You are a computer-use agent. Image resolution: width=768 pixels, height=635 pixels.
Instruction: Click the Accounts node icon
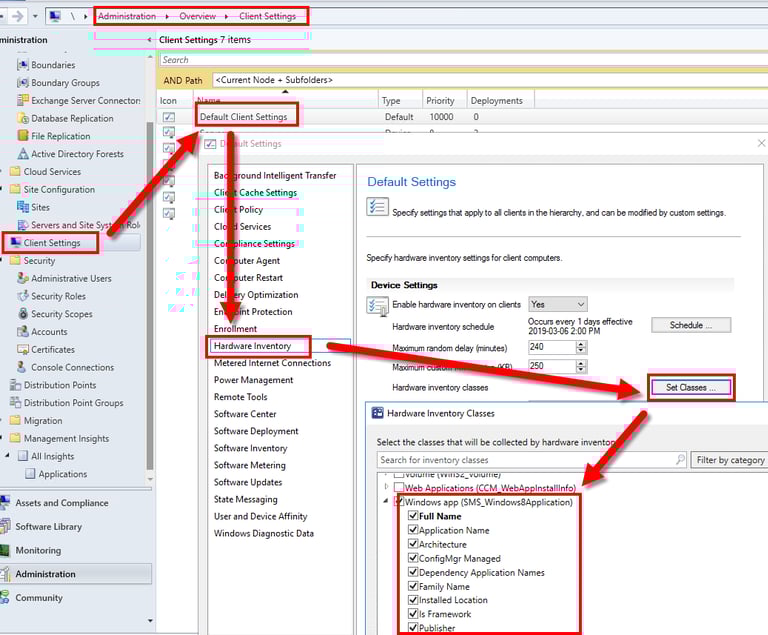[23, 332]
